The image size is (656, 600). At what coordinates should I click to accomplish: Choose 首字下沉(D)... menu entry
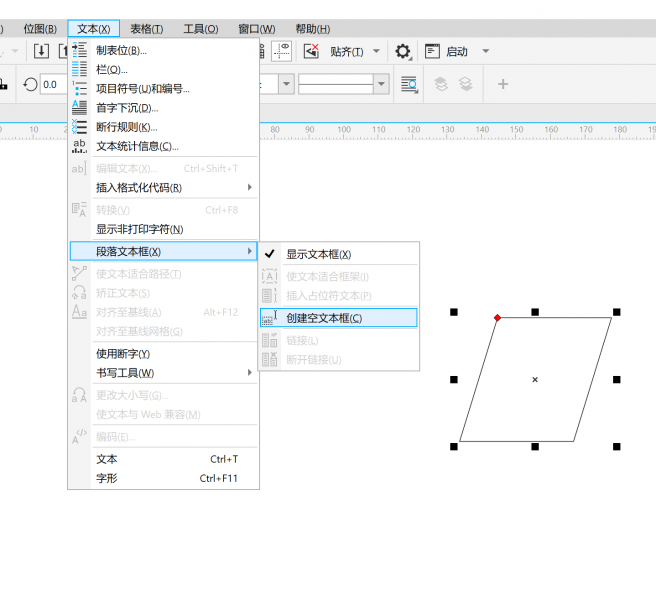point(164,108)
